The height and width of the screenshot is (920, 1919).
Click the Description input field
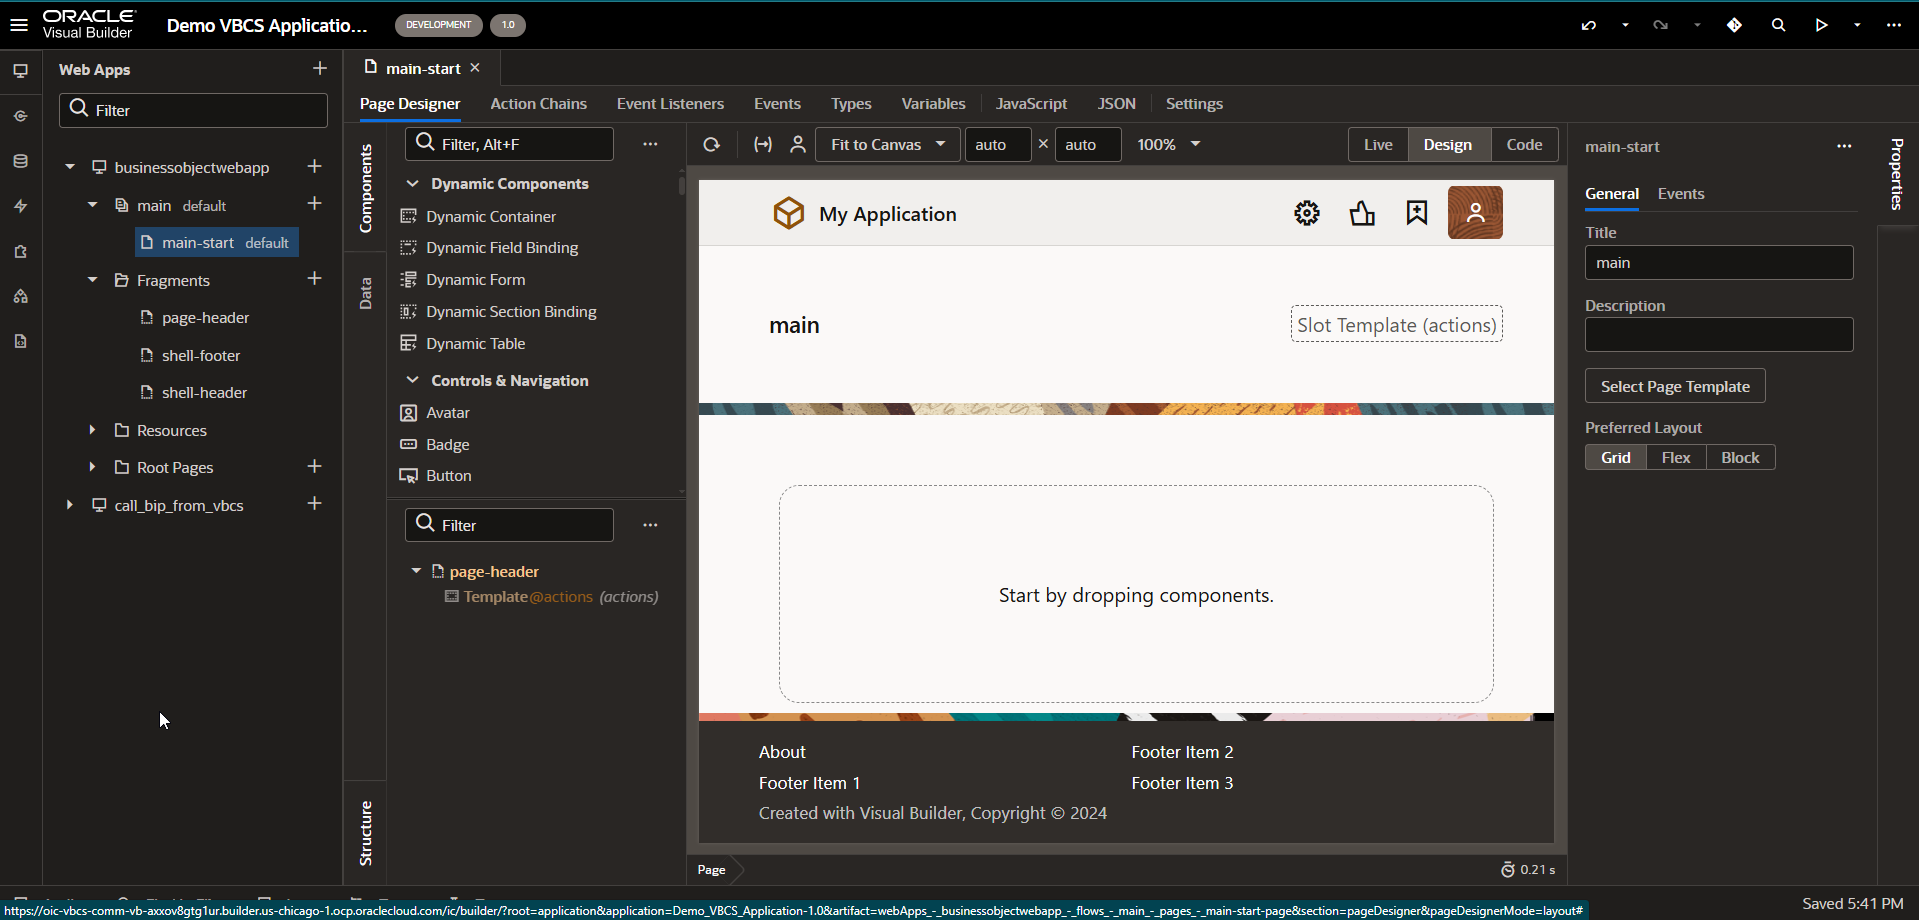pos(1718,334)
